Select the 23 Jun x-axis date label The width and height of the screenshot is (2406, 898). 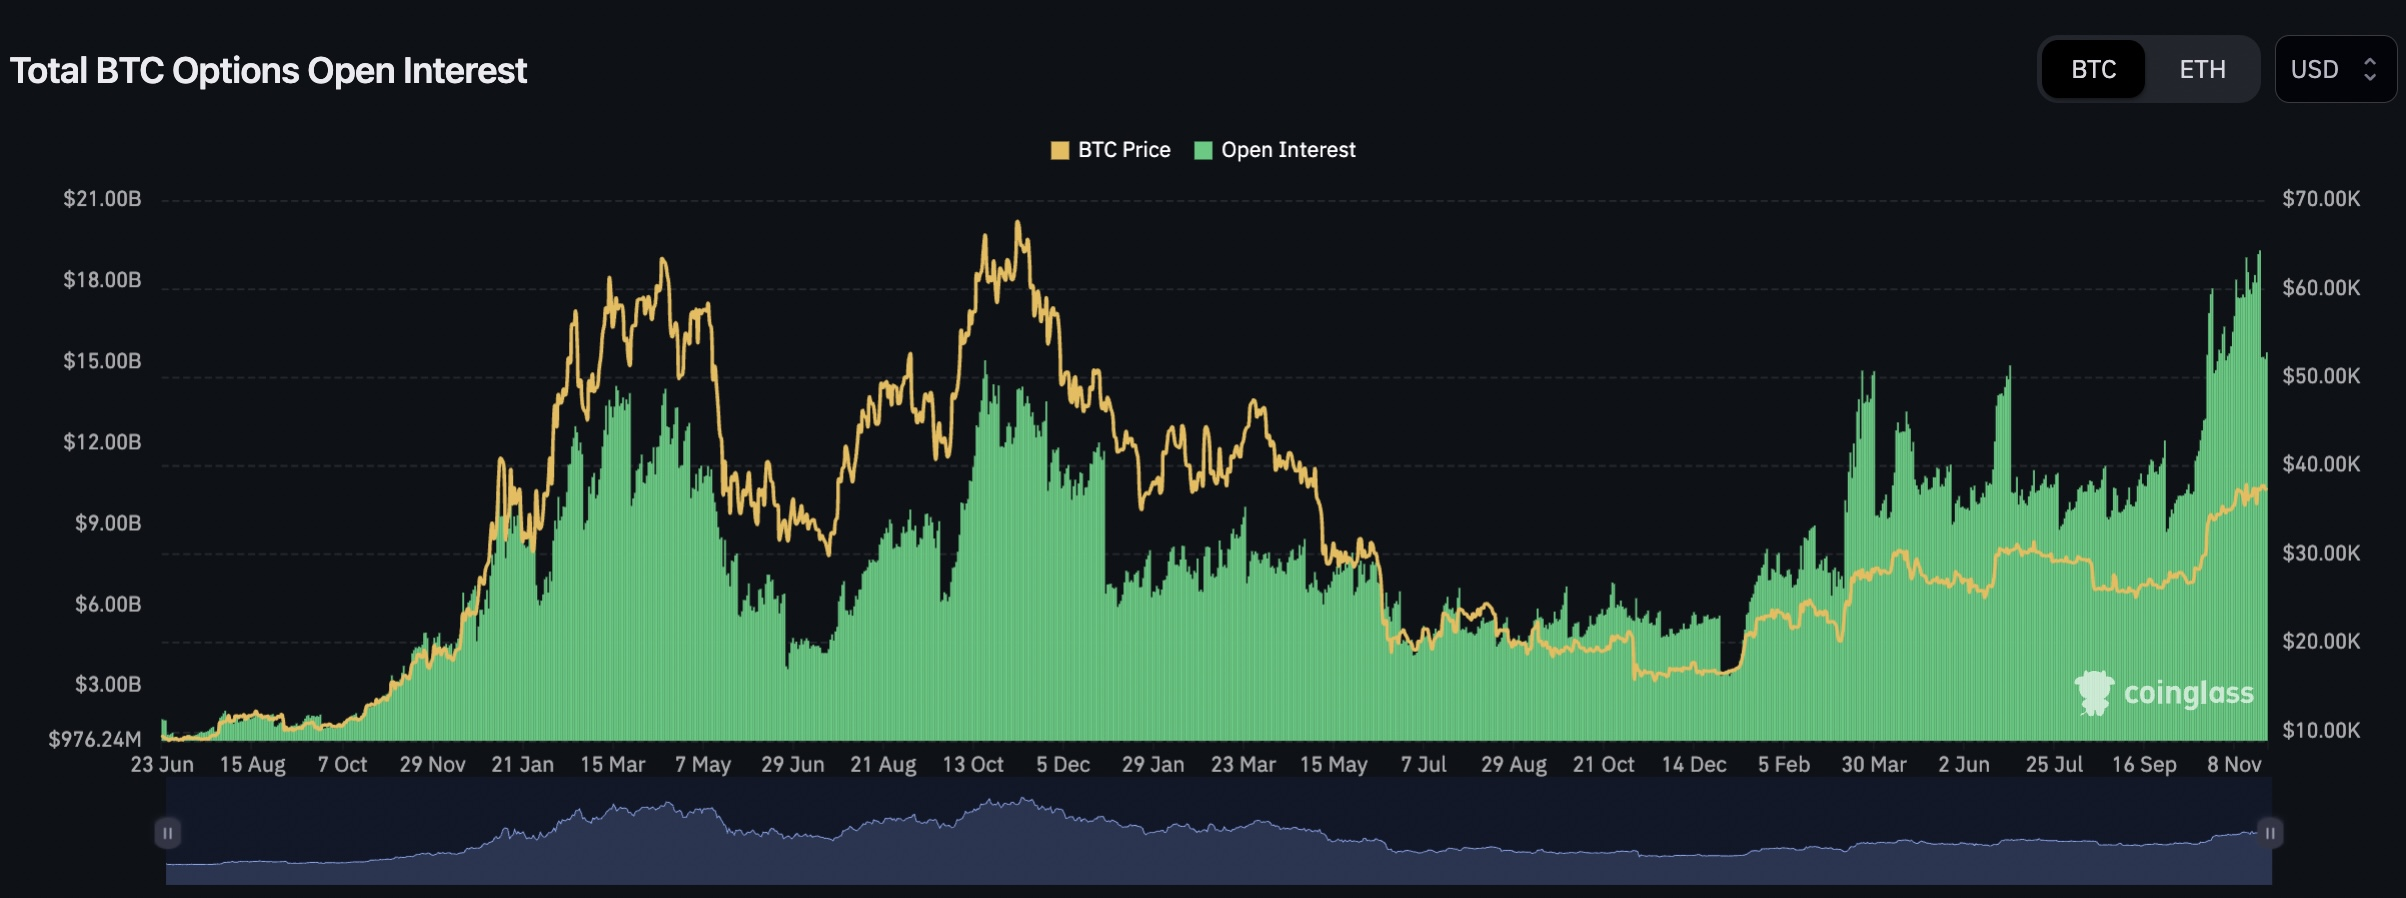(x=162, y=765)
